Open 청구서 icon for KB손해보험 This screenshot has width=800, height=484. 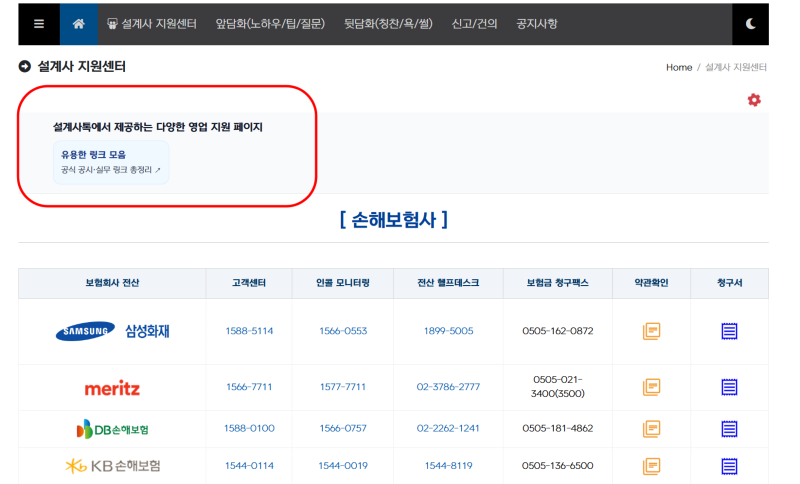(729, 466)
